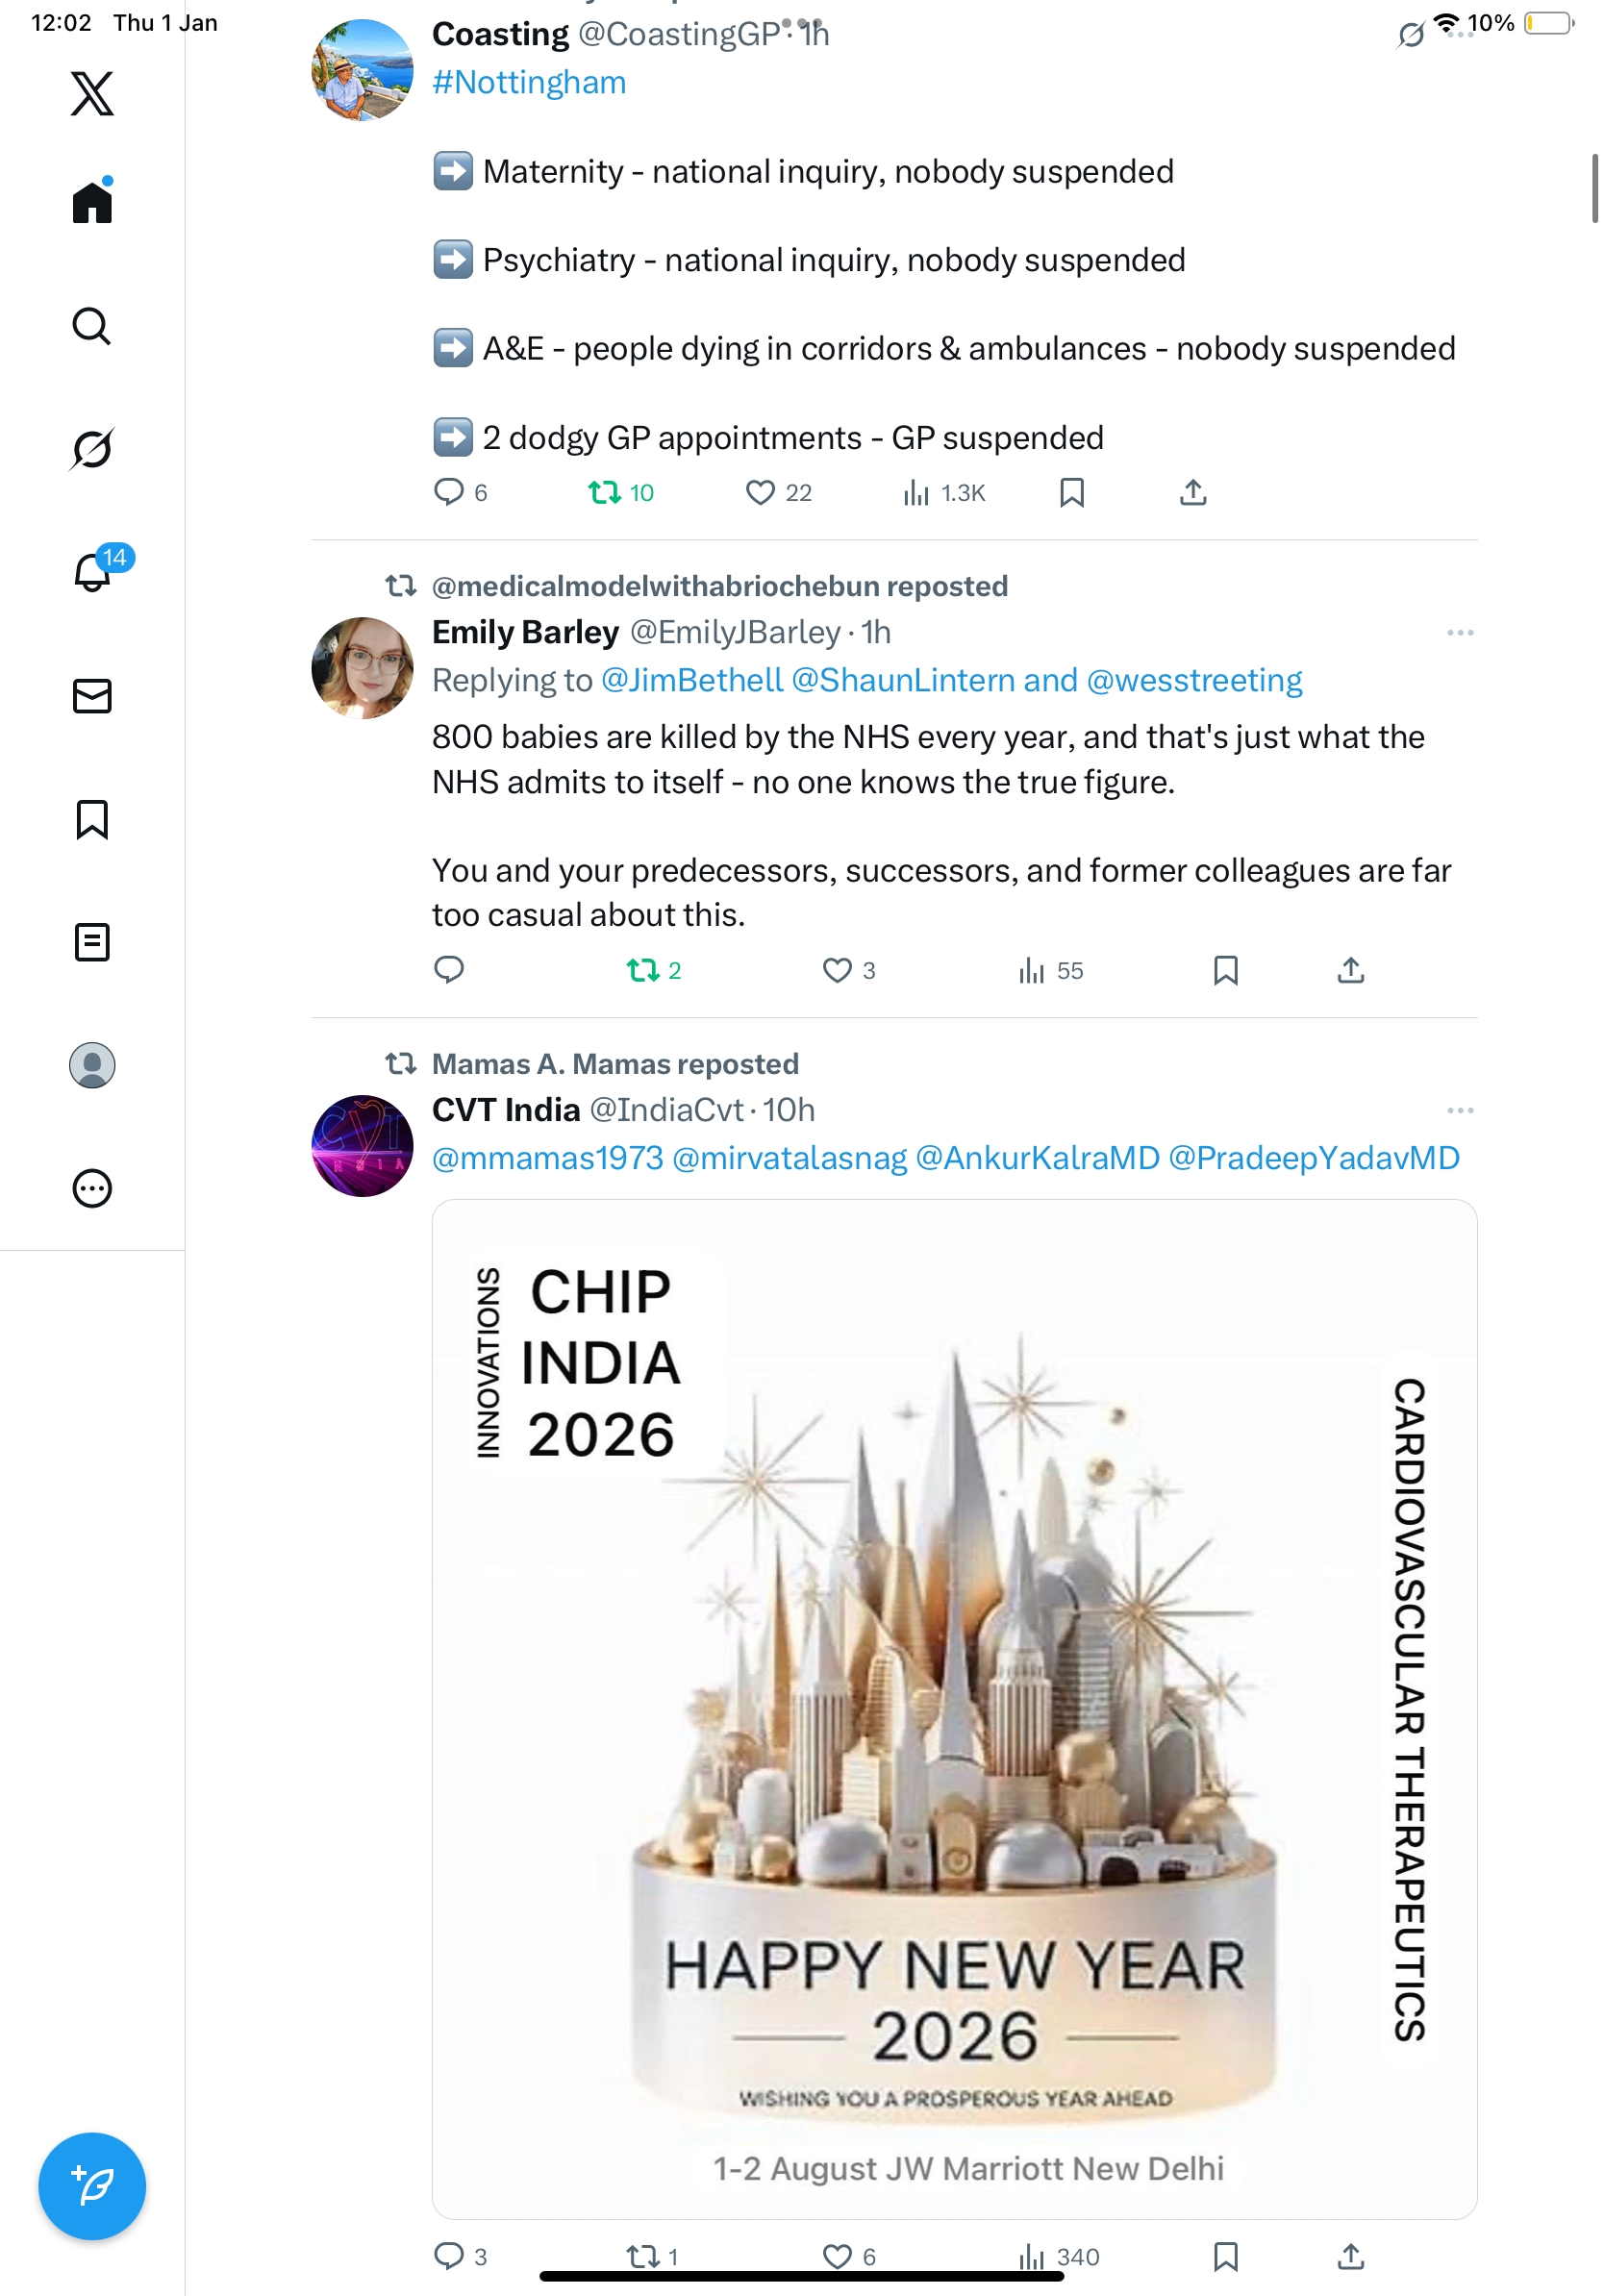Image resolution: width=1604 pixels, height=2296 pixels.
Task: Open the Search magnifier in sidebar
Action: (92, 326)
